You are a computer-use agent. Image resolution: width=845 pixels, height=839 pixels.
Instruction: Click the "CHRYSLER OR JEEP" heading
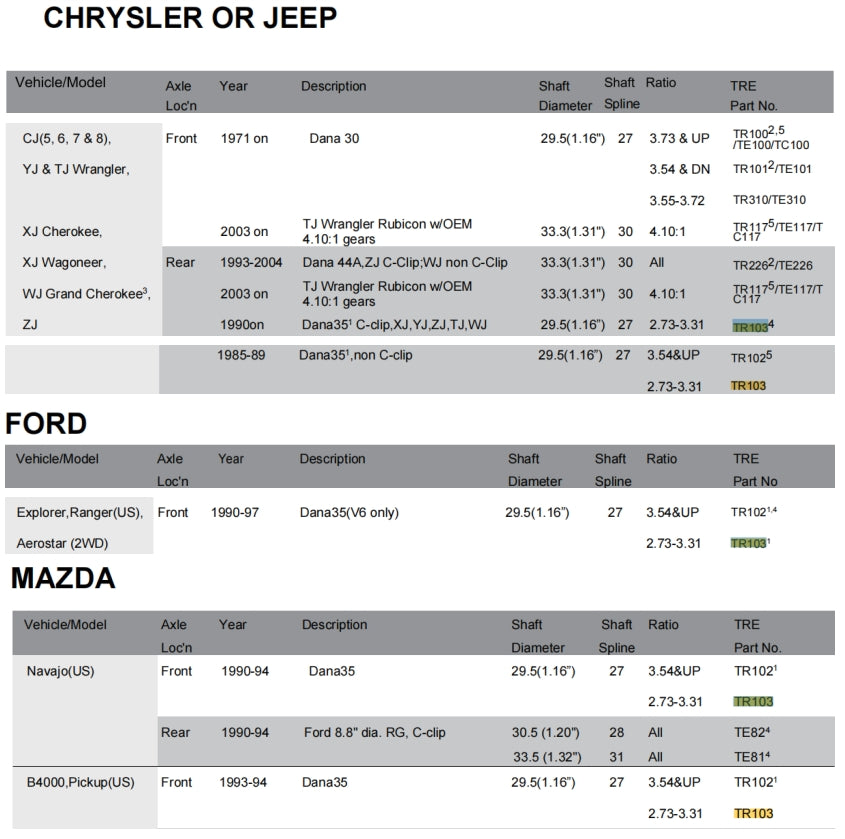(x=190, y=18)
